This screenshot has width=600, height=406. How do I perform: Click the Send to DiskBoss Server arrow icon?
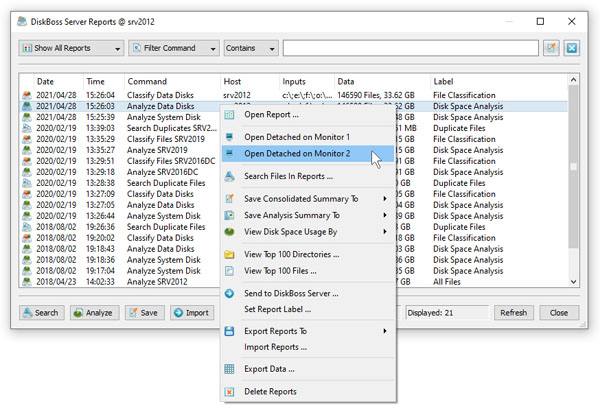pos(229,293)
